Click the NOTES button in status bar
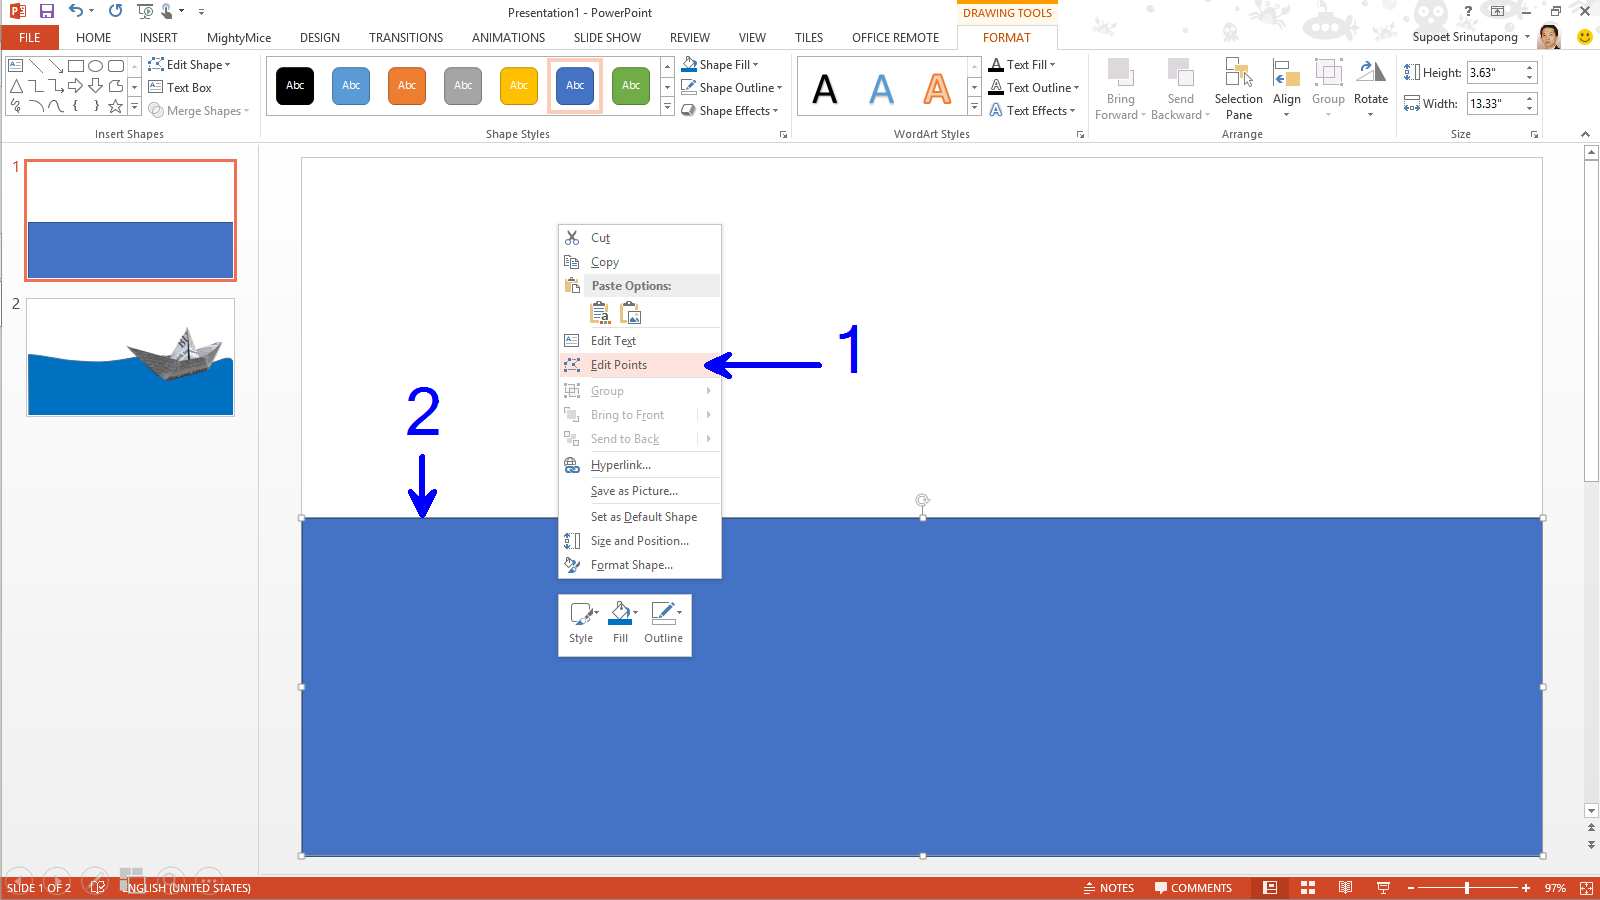The width and height of the screenshot is (1600, 900). click(1109, 888)
